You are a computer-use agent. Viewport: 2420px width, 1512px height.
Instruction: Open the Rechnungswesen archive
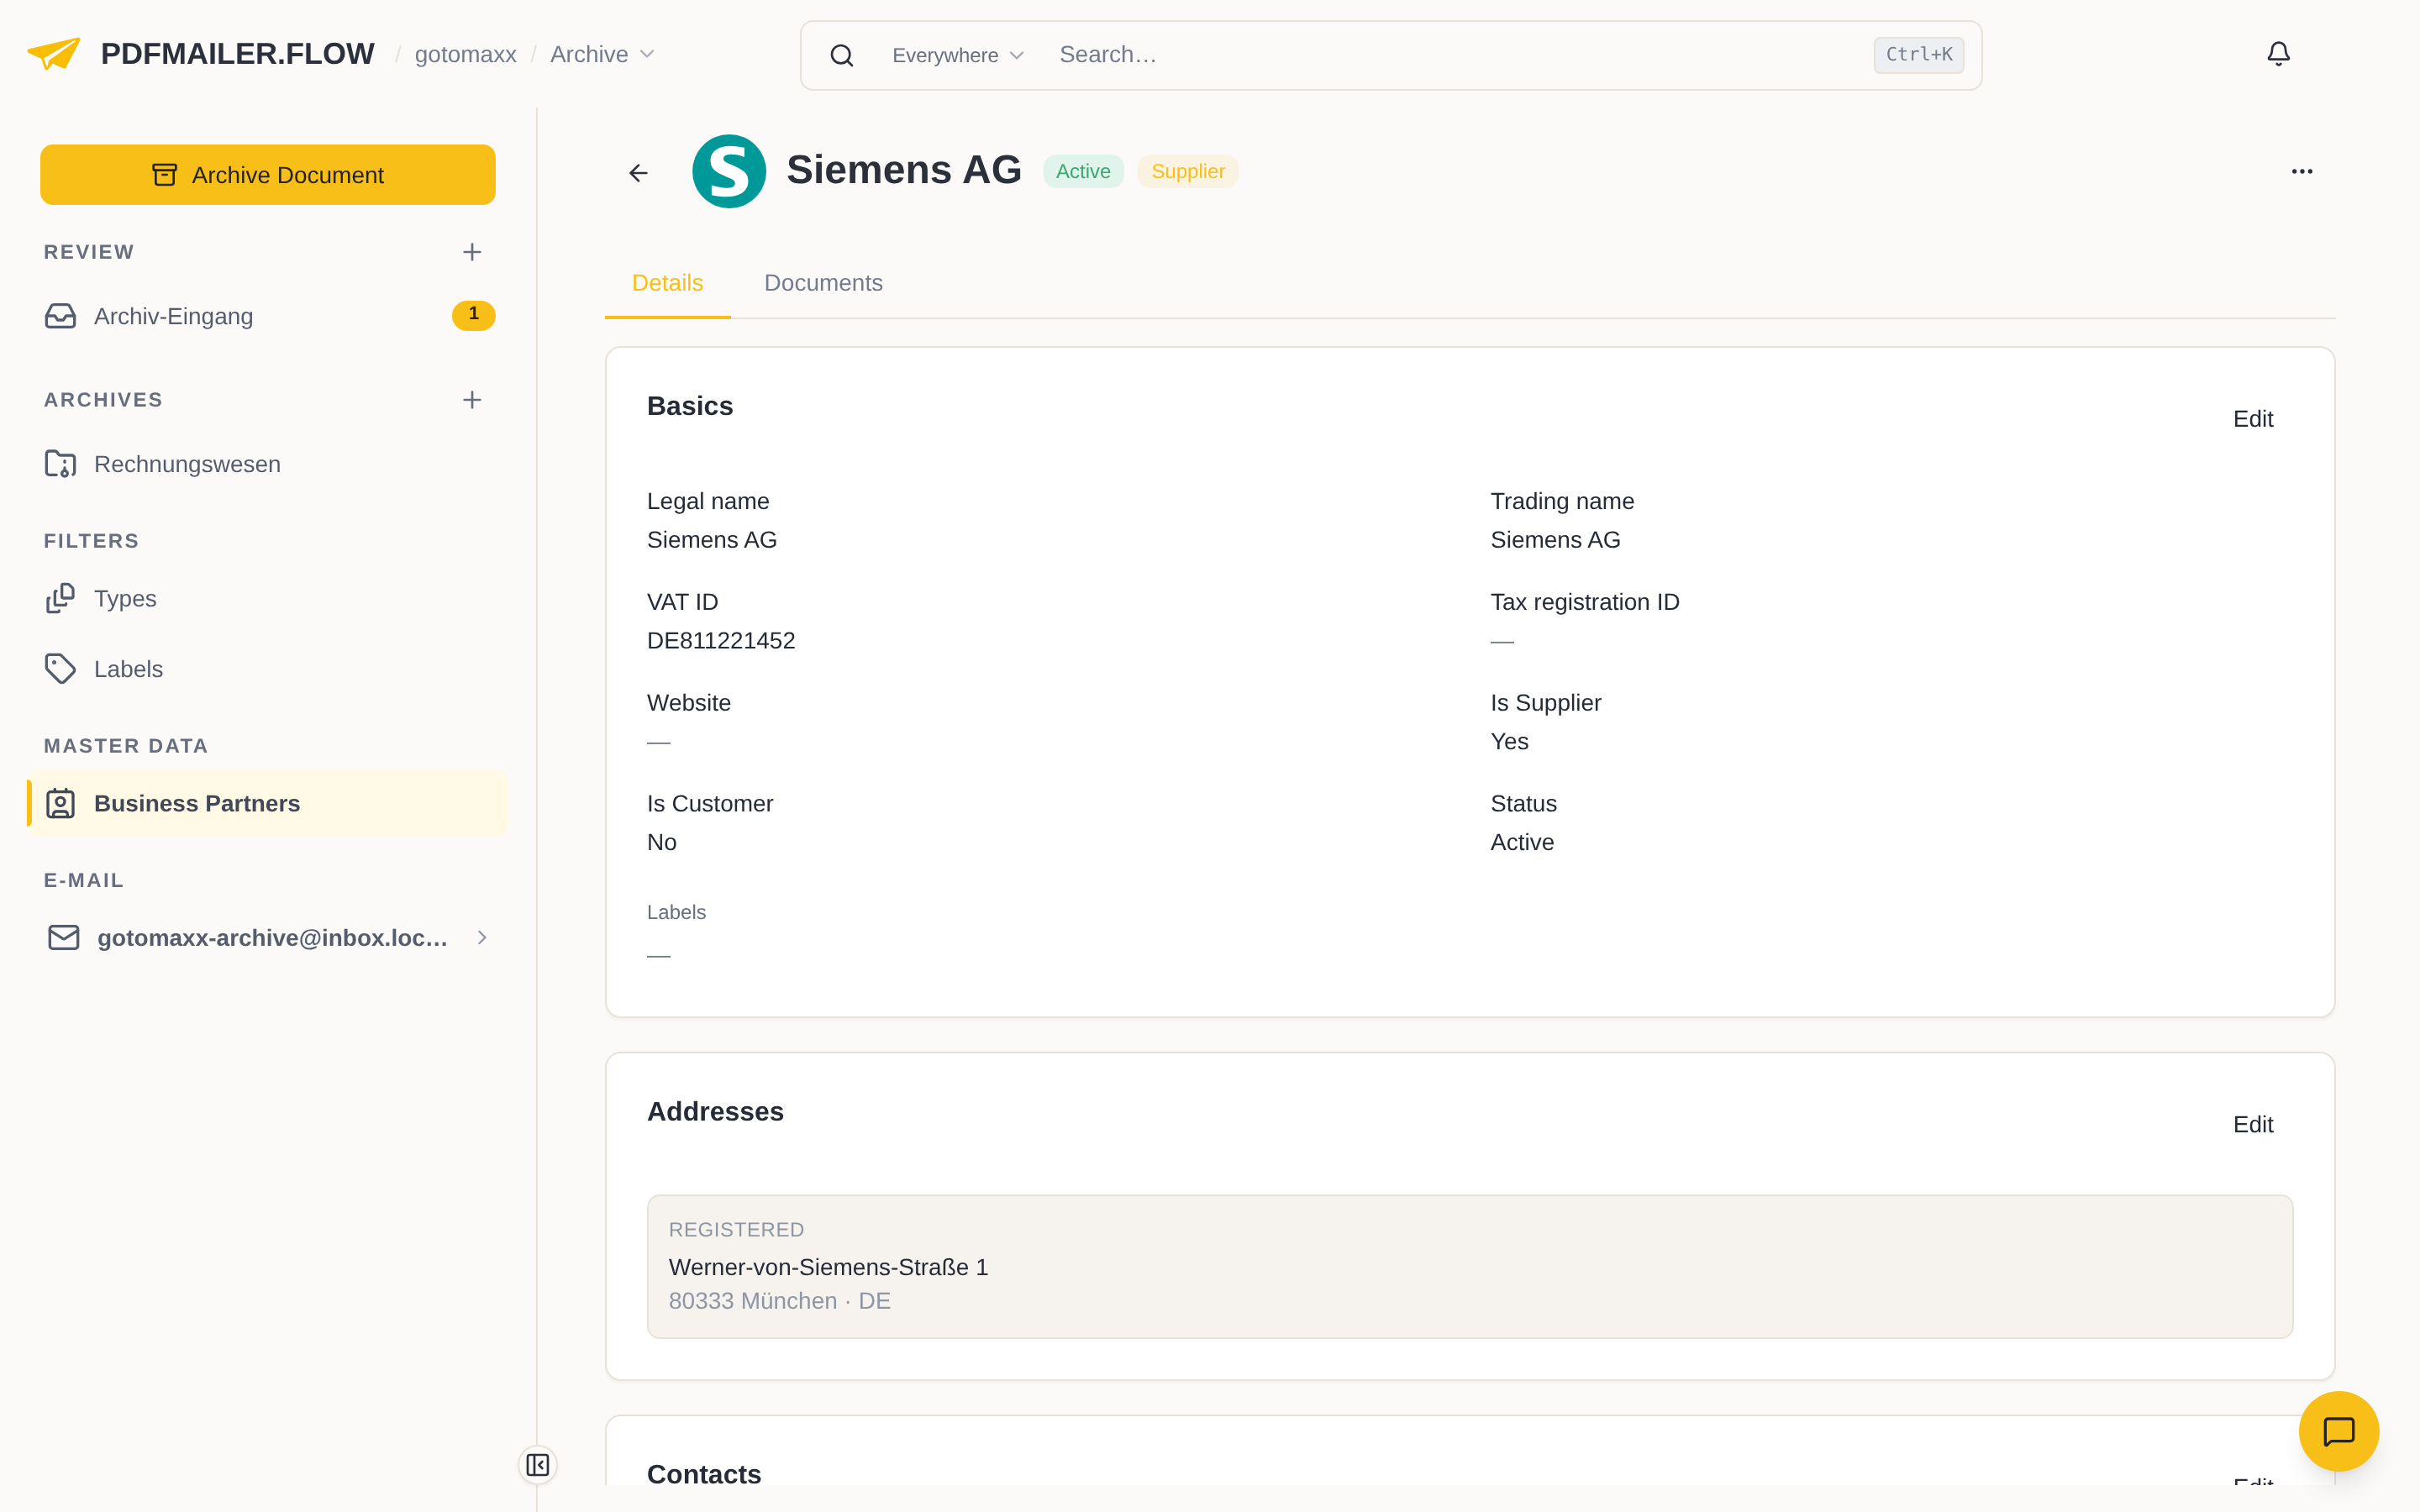click(268, 464)
